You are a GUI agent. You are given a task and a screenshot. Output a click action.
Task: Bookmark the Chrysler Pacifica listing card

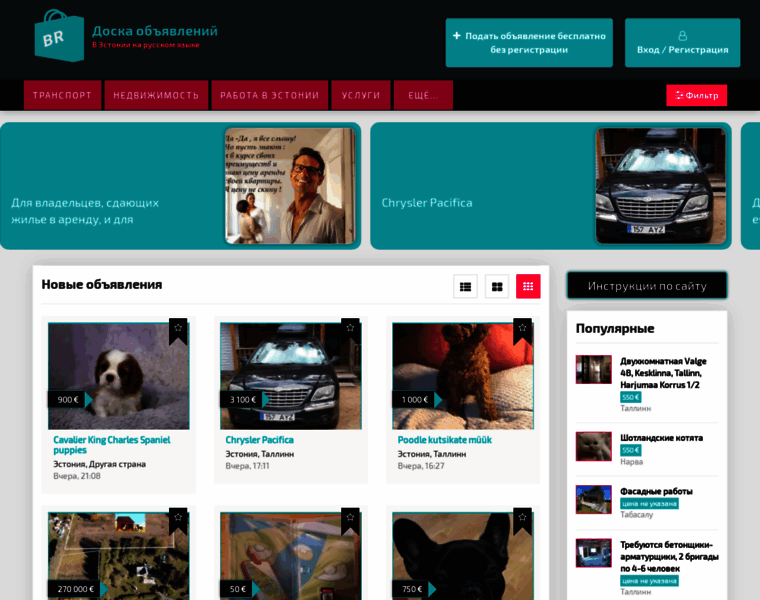pos(350,331)
